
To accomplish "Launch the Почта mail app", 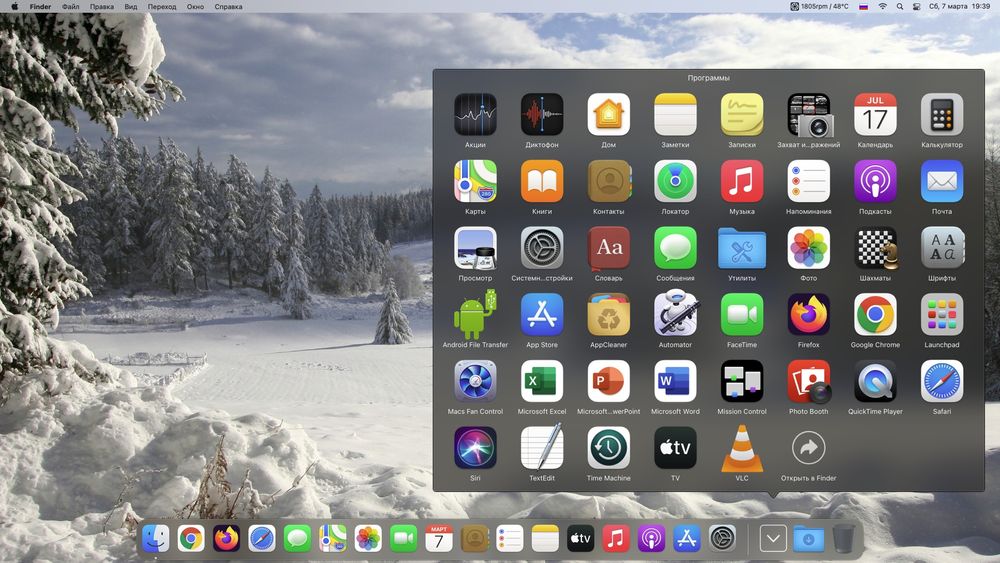I will click(941, 181).
